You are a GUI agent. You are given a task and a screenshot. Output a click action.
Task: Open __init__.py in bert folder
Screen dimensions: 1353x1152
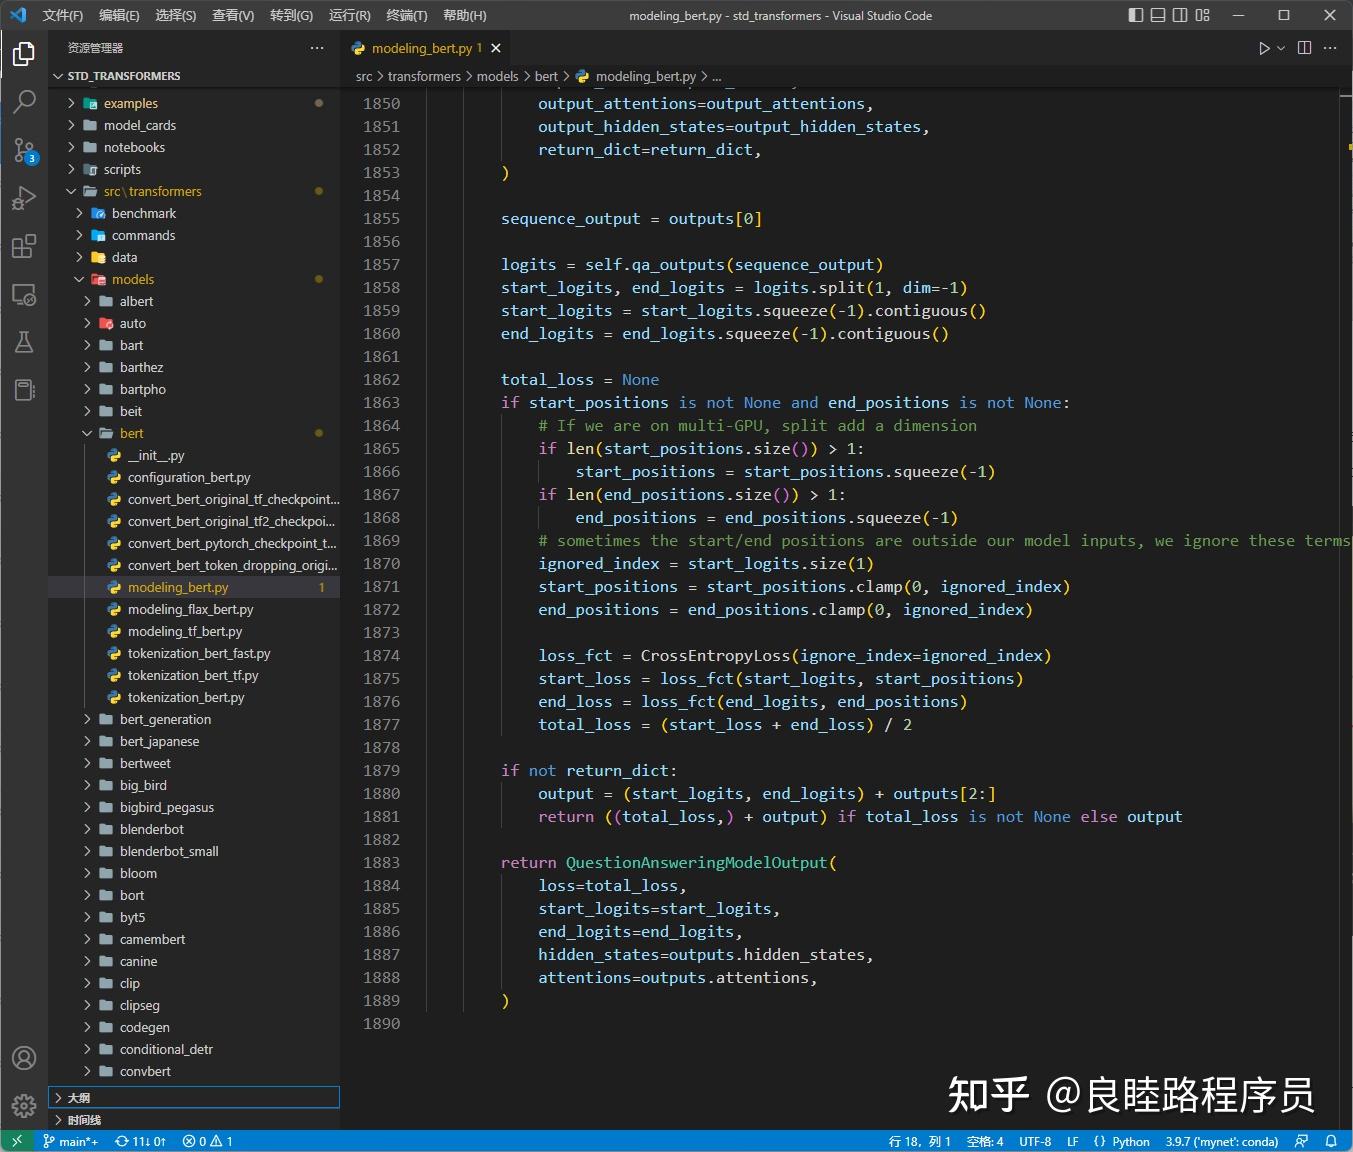coord(194,455)
